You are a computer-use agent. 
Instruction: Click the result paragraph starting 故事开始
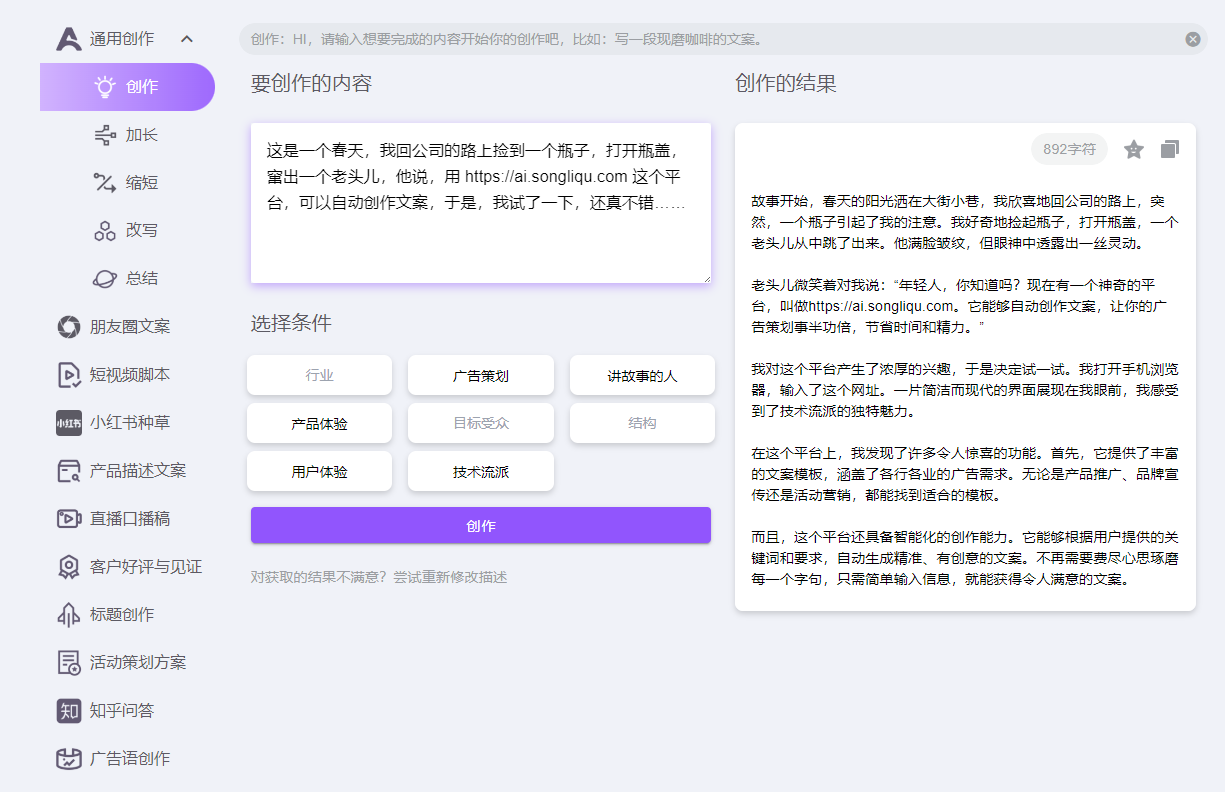pos(965,222)
